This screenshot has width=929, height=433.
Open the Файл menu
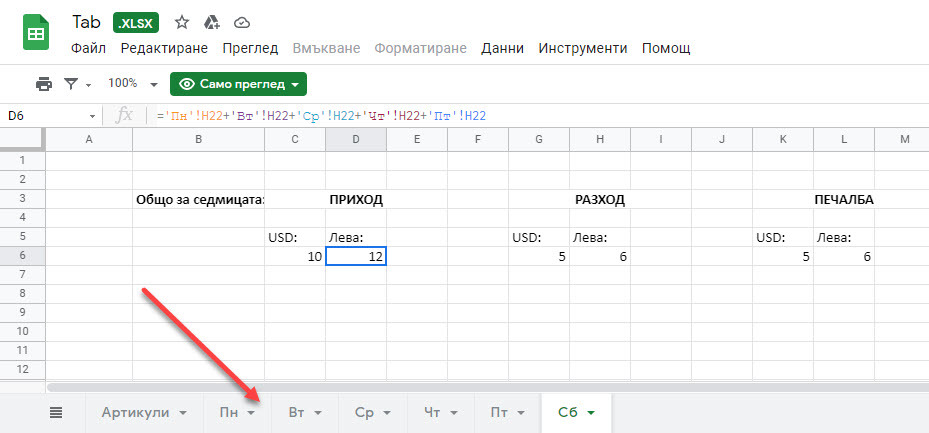click(90, 48)
